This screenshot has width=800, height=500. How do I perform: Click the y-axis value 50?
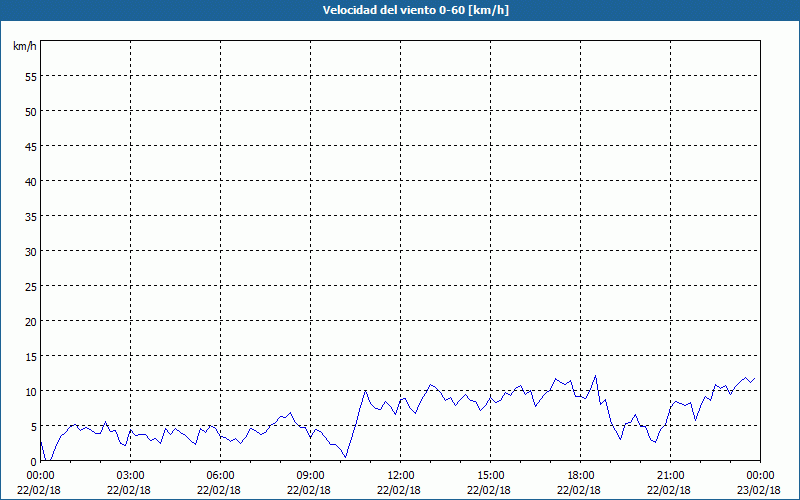[x=31, y=111]
